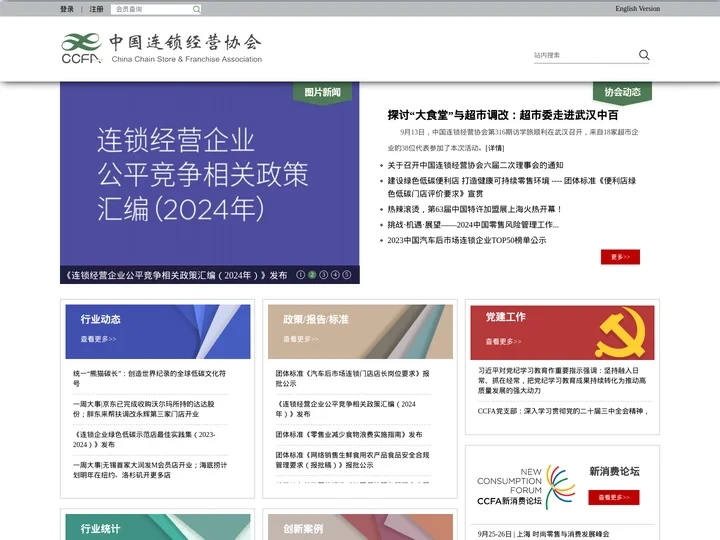Open 9月25-26日 上海 时尚零售与消费发展峰会
The width and height of the screenshot is (720, 540).
(x=544, y=534)
